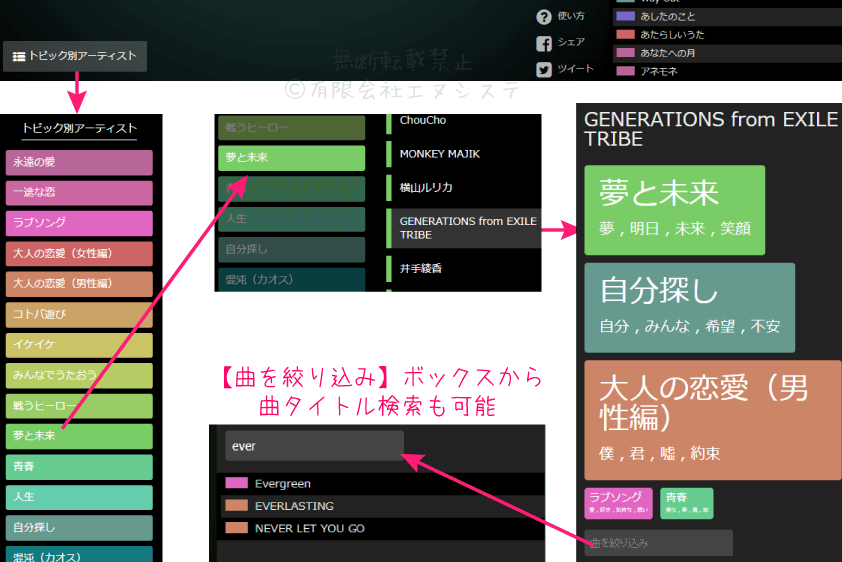
Task: Open the 使い方 help icon
Action: click(x=543, y=17)
